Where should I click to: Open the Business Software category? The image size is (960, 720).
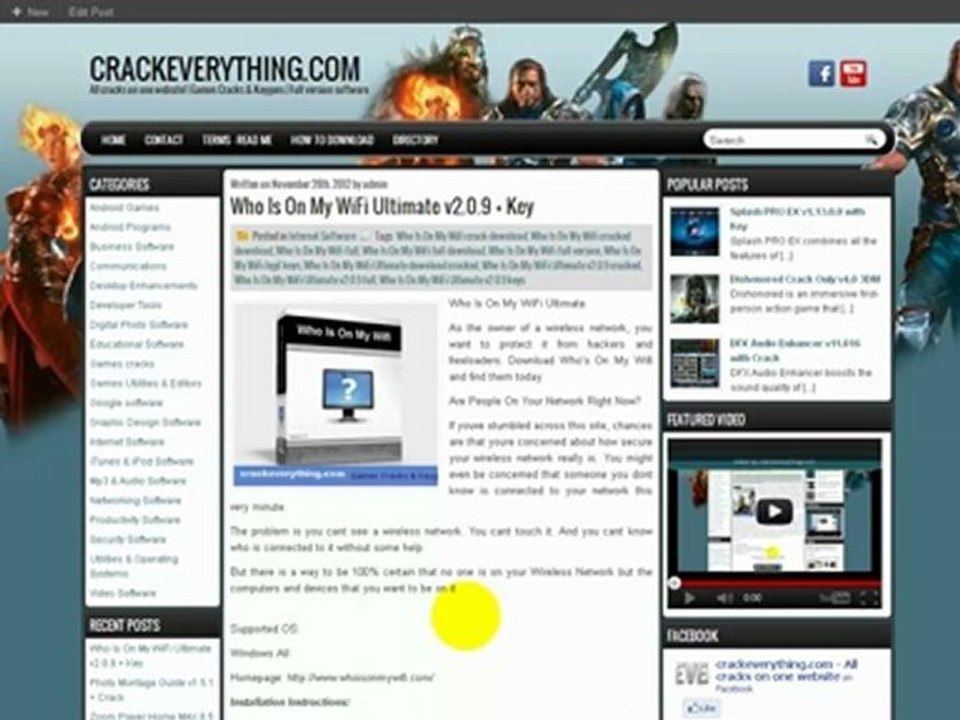click(x=132, y=247)
